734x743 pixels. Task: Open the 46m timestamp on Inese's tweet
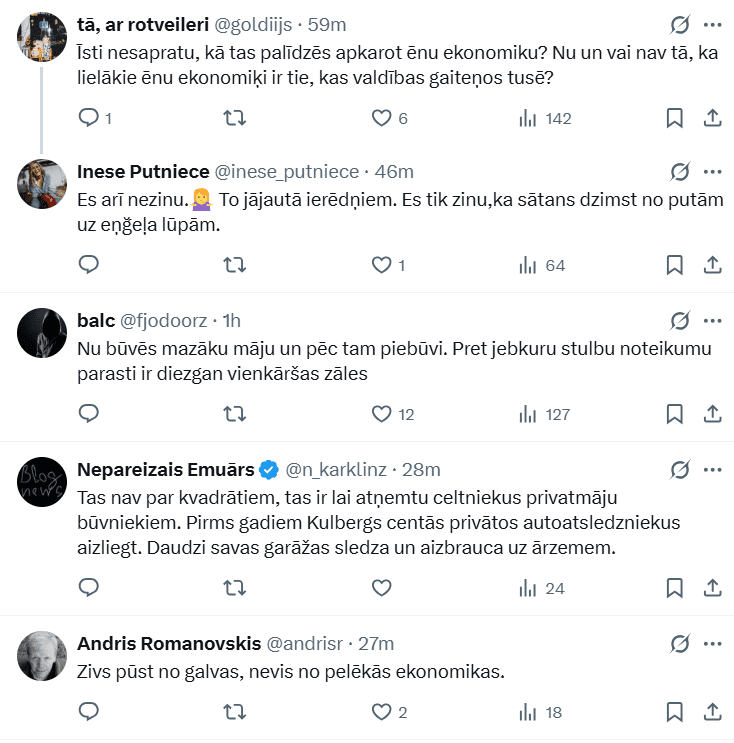(394, 171)
